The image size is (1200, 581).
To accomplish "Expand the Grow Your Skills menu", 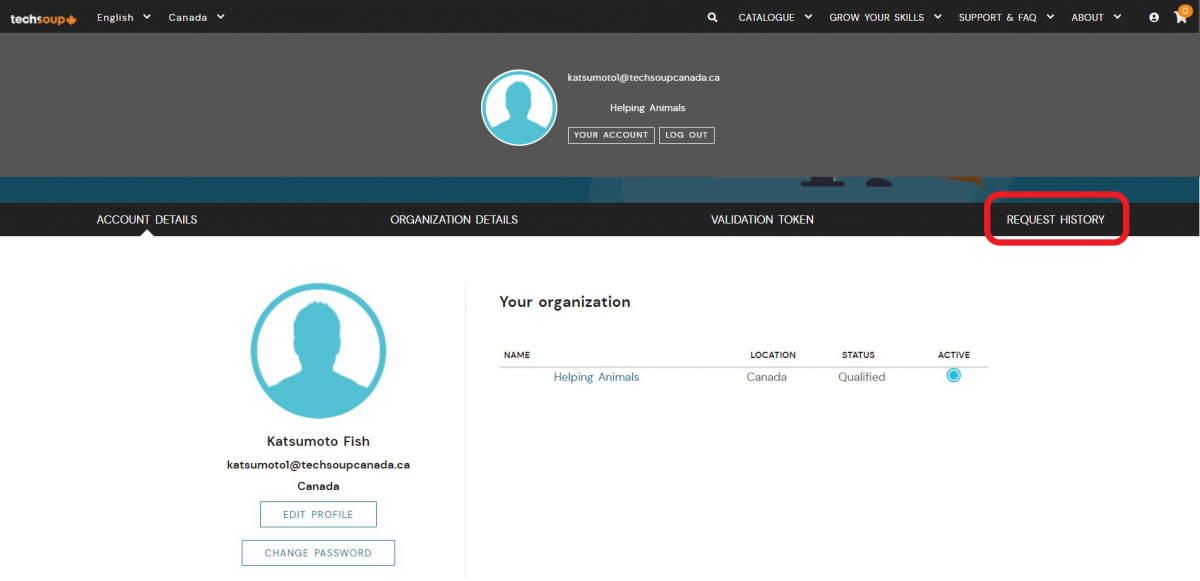I will pos(885,18).
